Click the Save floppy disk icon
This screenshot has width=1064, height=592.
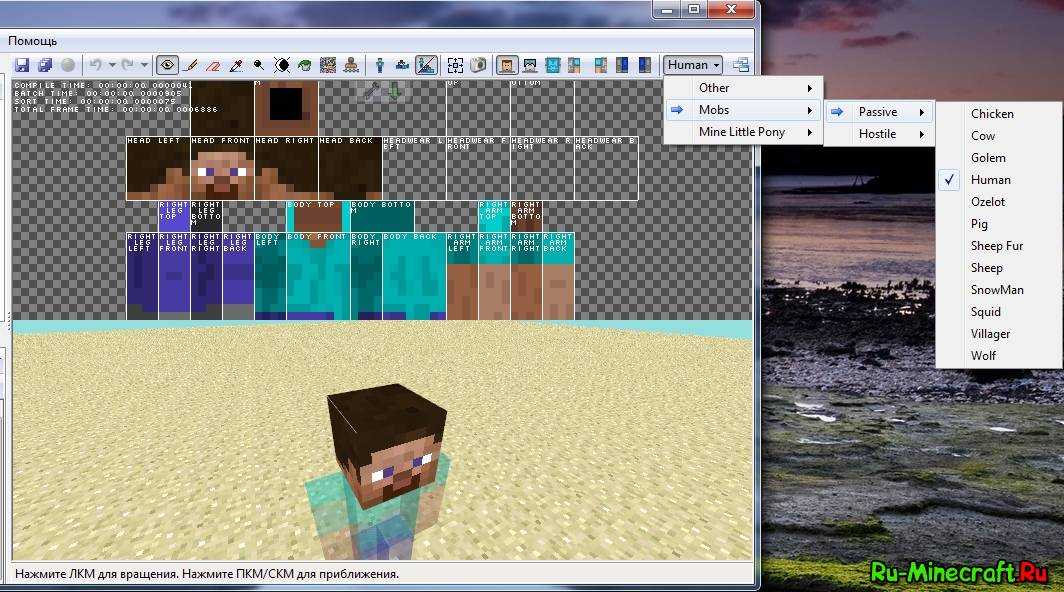[22, 65]
